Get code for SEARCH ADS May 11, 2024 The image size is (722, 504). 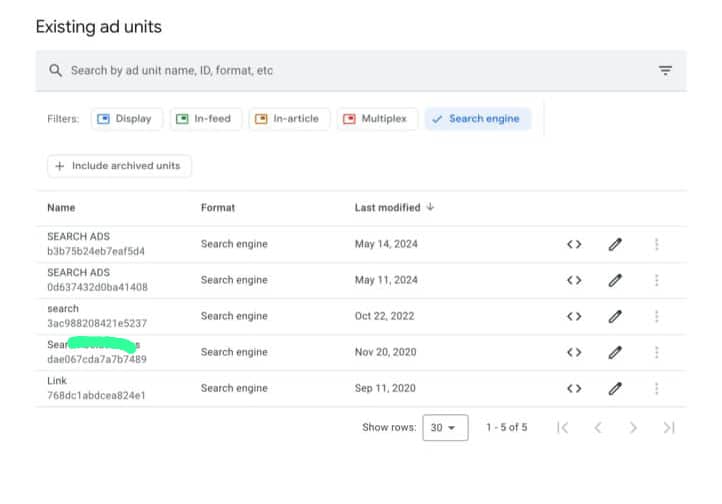574,280
